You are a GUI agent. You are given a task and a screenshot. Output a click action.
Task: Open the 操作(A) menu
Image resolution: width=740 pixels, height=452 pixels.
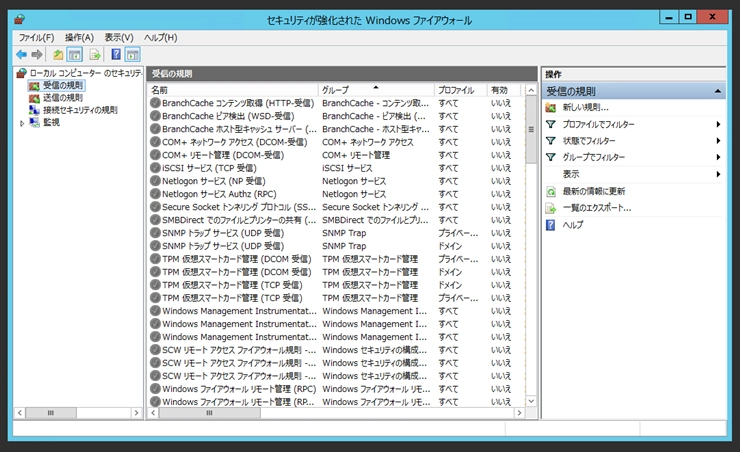79,37
